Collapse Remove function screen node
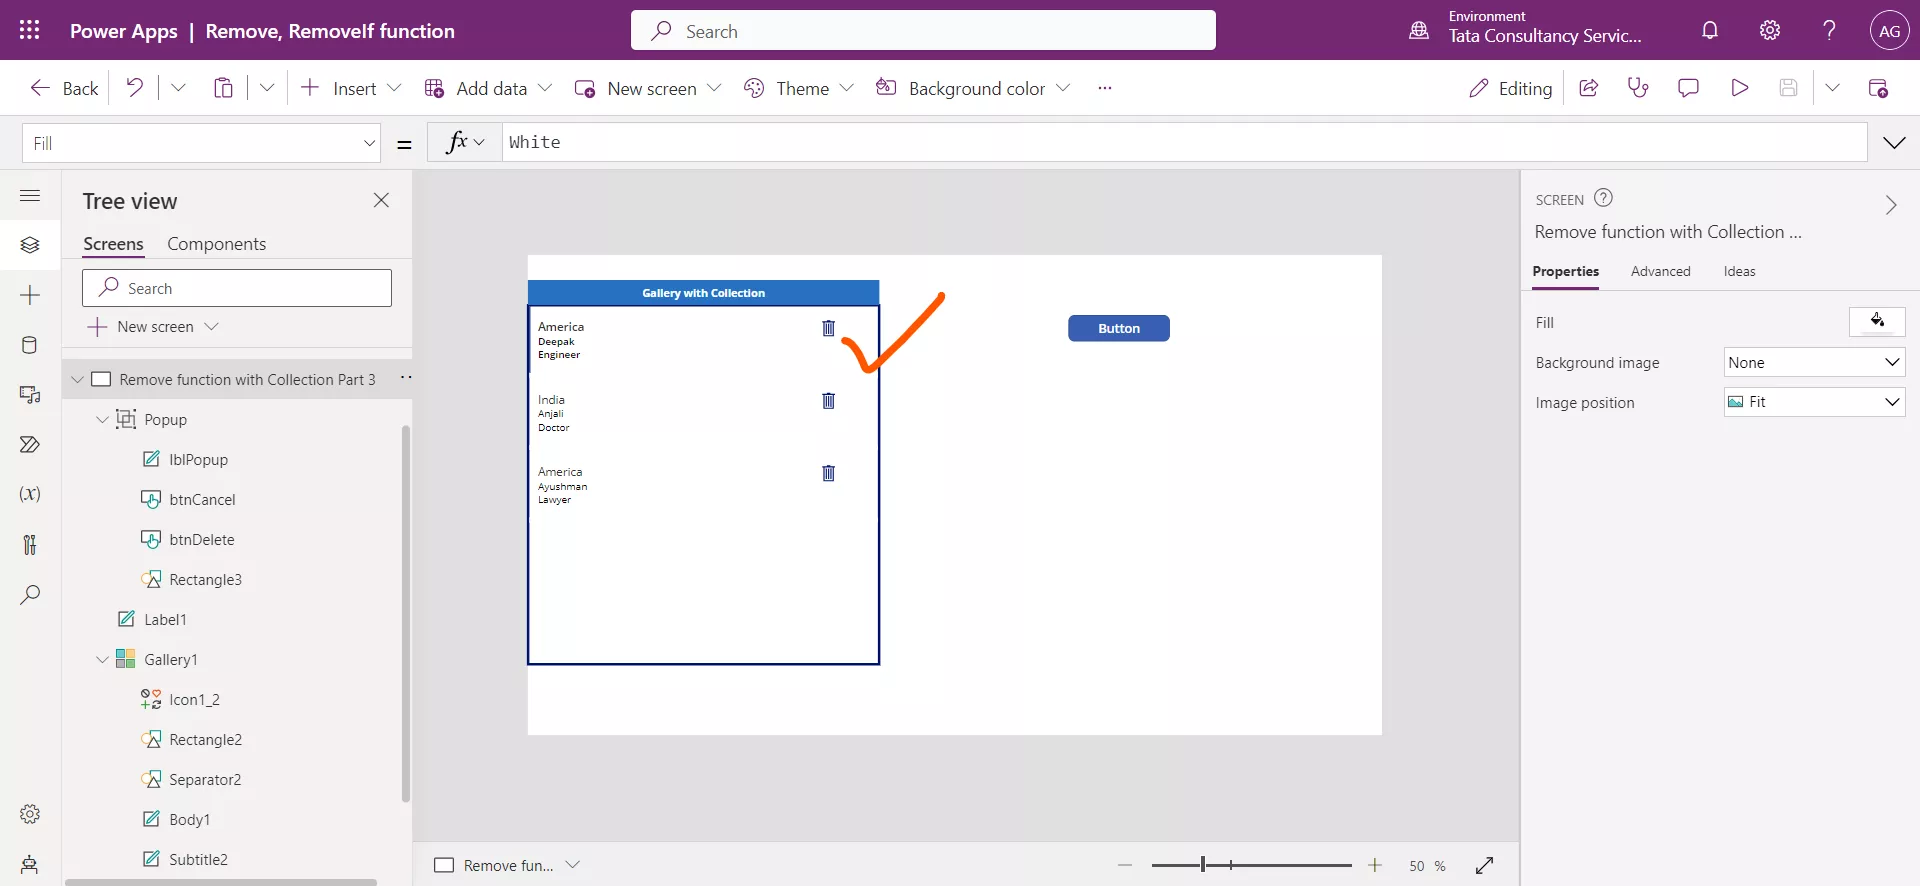This screenshot has height=886, width=1920. coord(77,380)
